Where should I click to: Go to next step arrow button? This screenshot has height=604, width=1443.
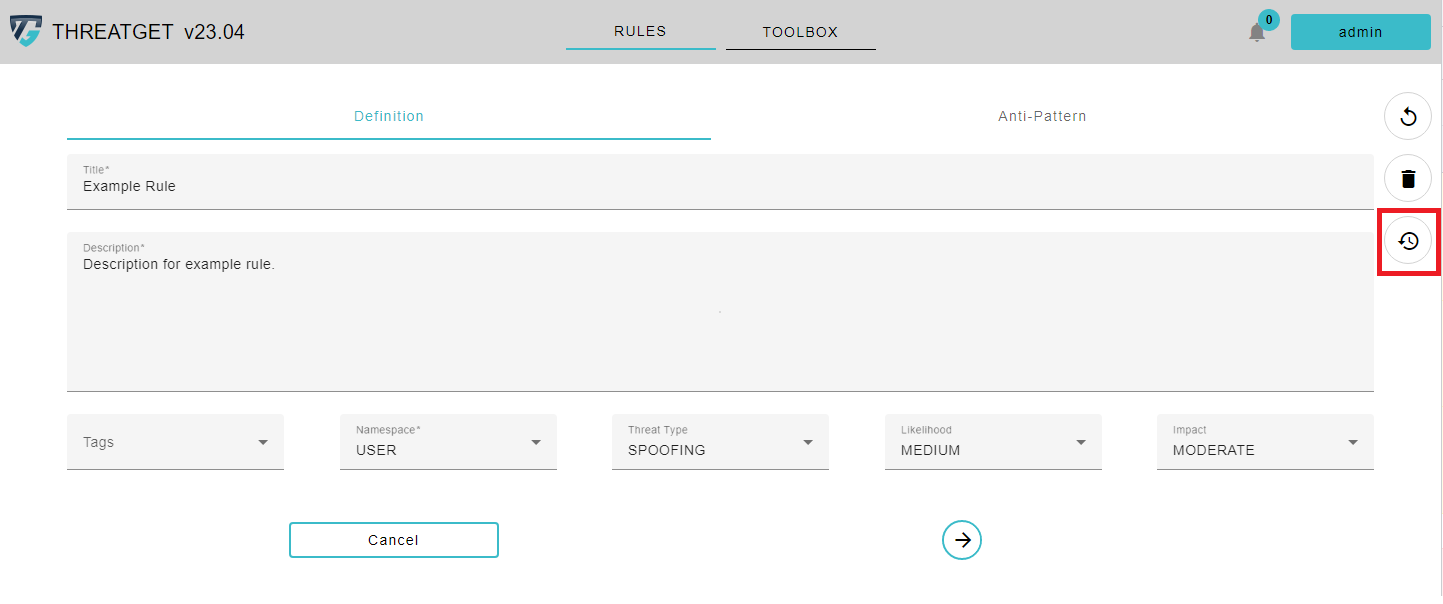point(962,540)
